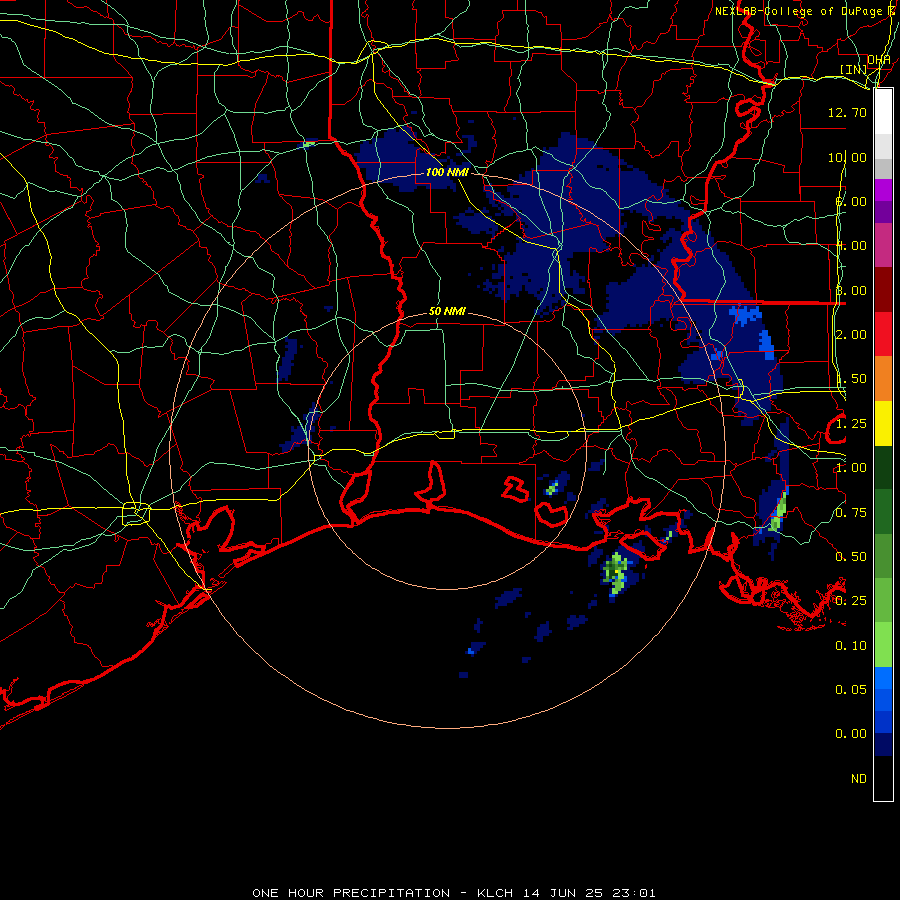Select the 10.00 legend value

[847, 157]
